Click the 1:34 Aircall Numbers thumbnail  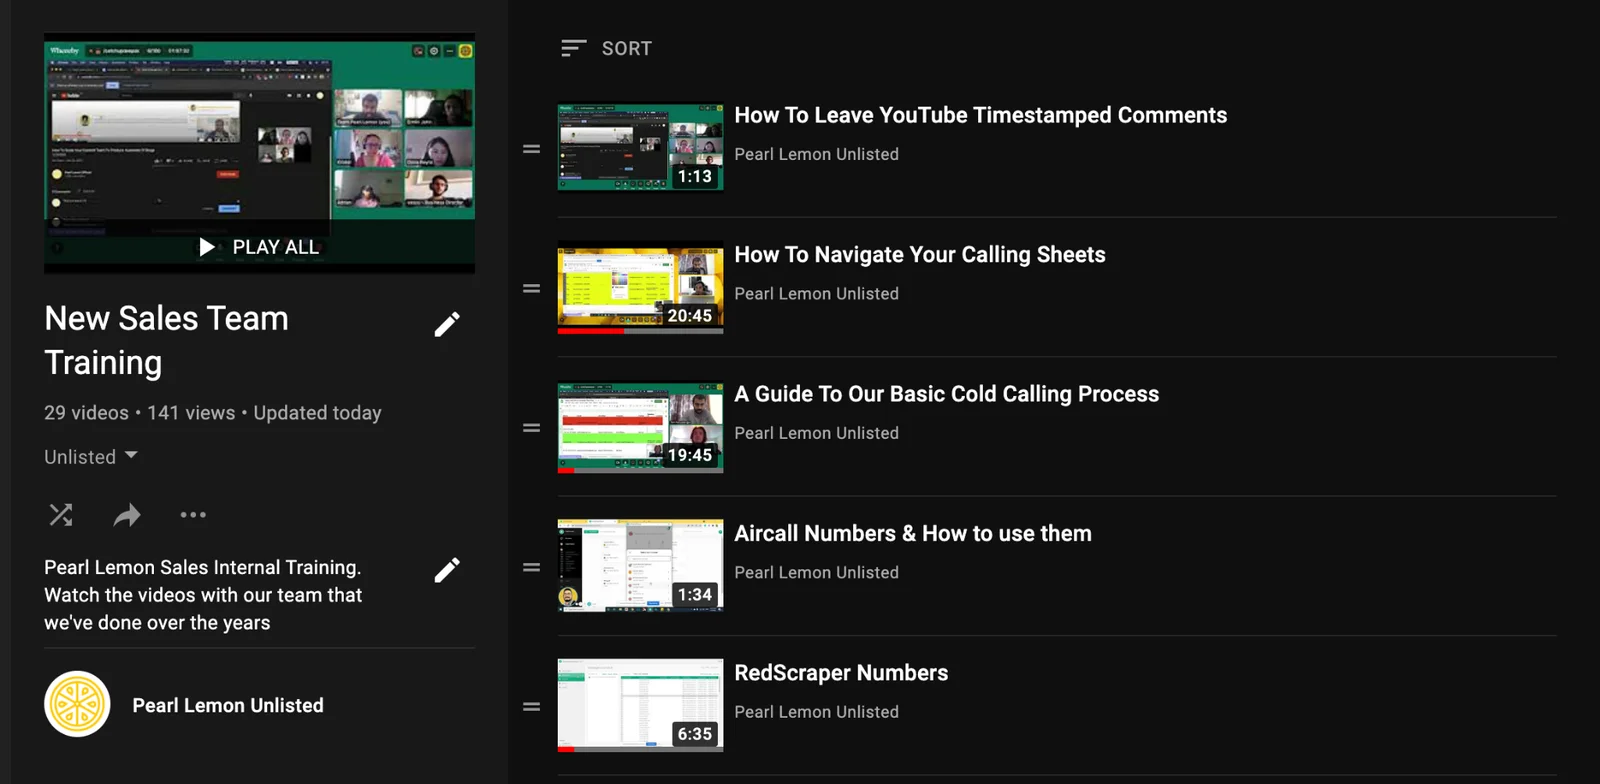pos(640,565)
